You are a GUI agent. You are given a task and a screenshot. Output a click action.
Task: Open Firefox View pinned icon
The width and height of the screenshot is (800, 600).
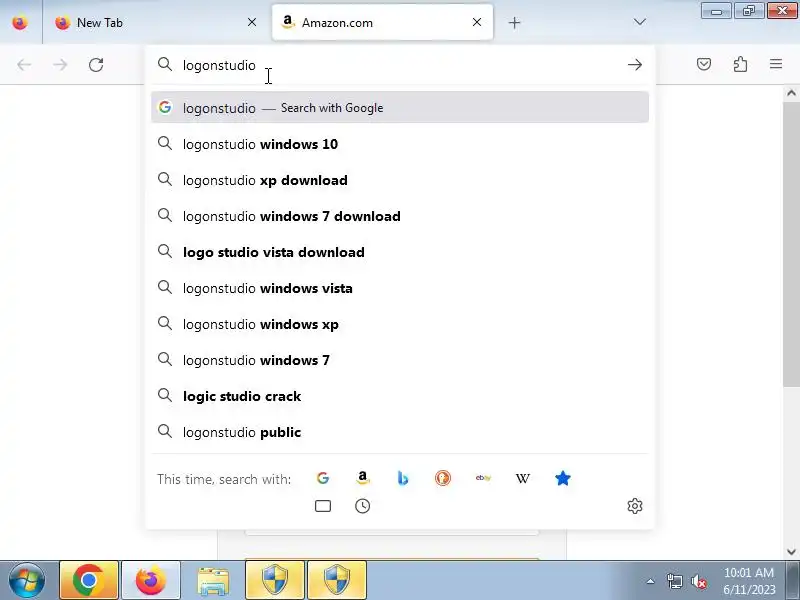20,22
